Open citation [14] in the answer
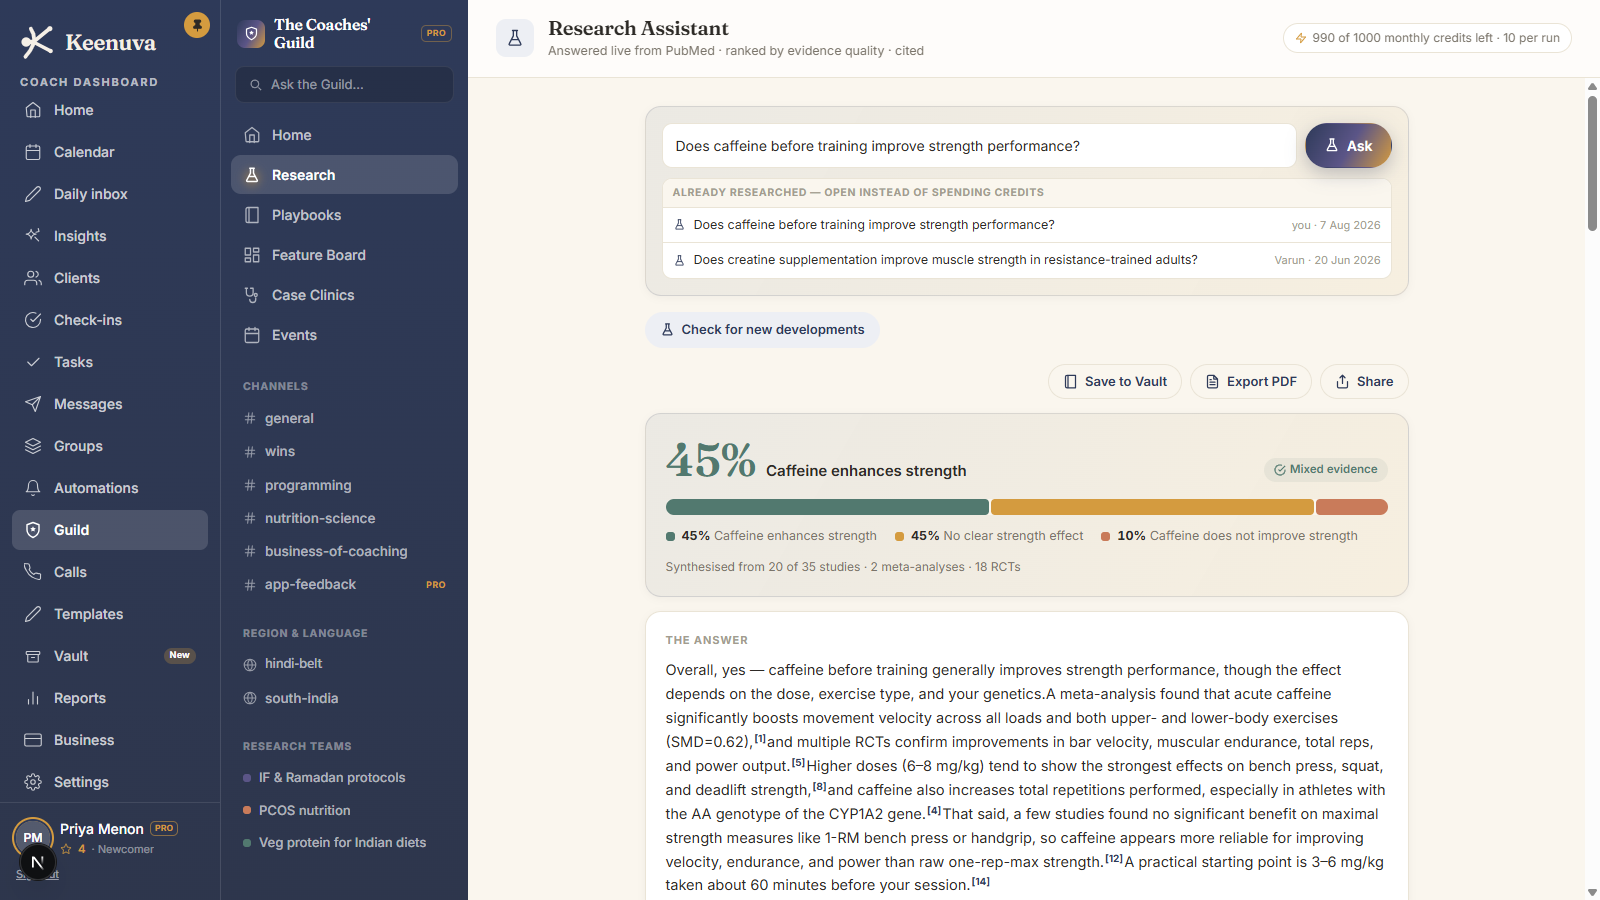Viewport: 1600px width, 900px height. click(x=980, y=881)
